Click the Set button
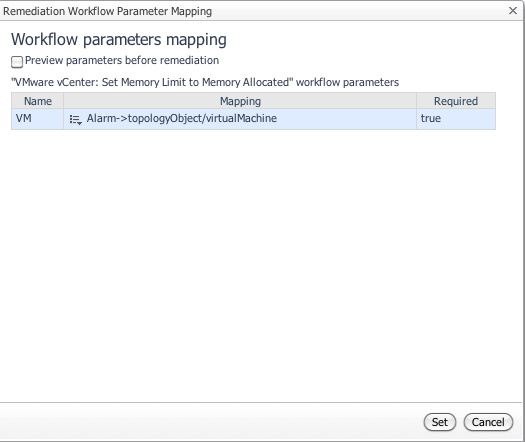 440,422
